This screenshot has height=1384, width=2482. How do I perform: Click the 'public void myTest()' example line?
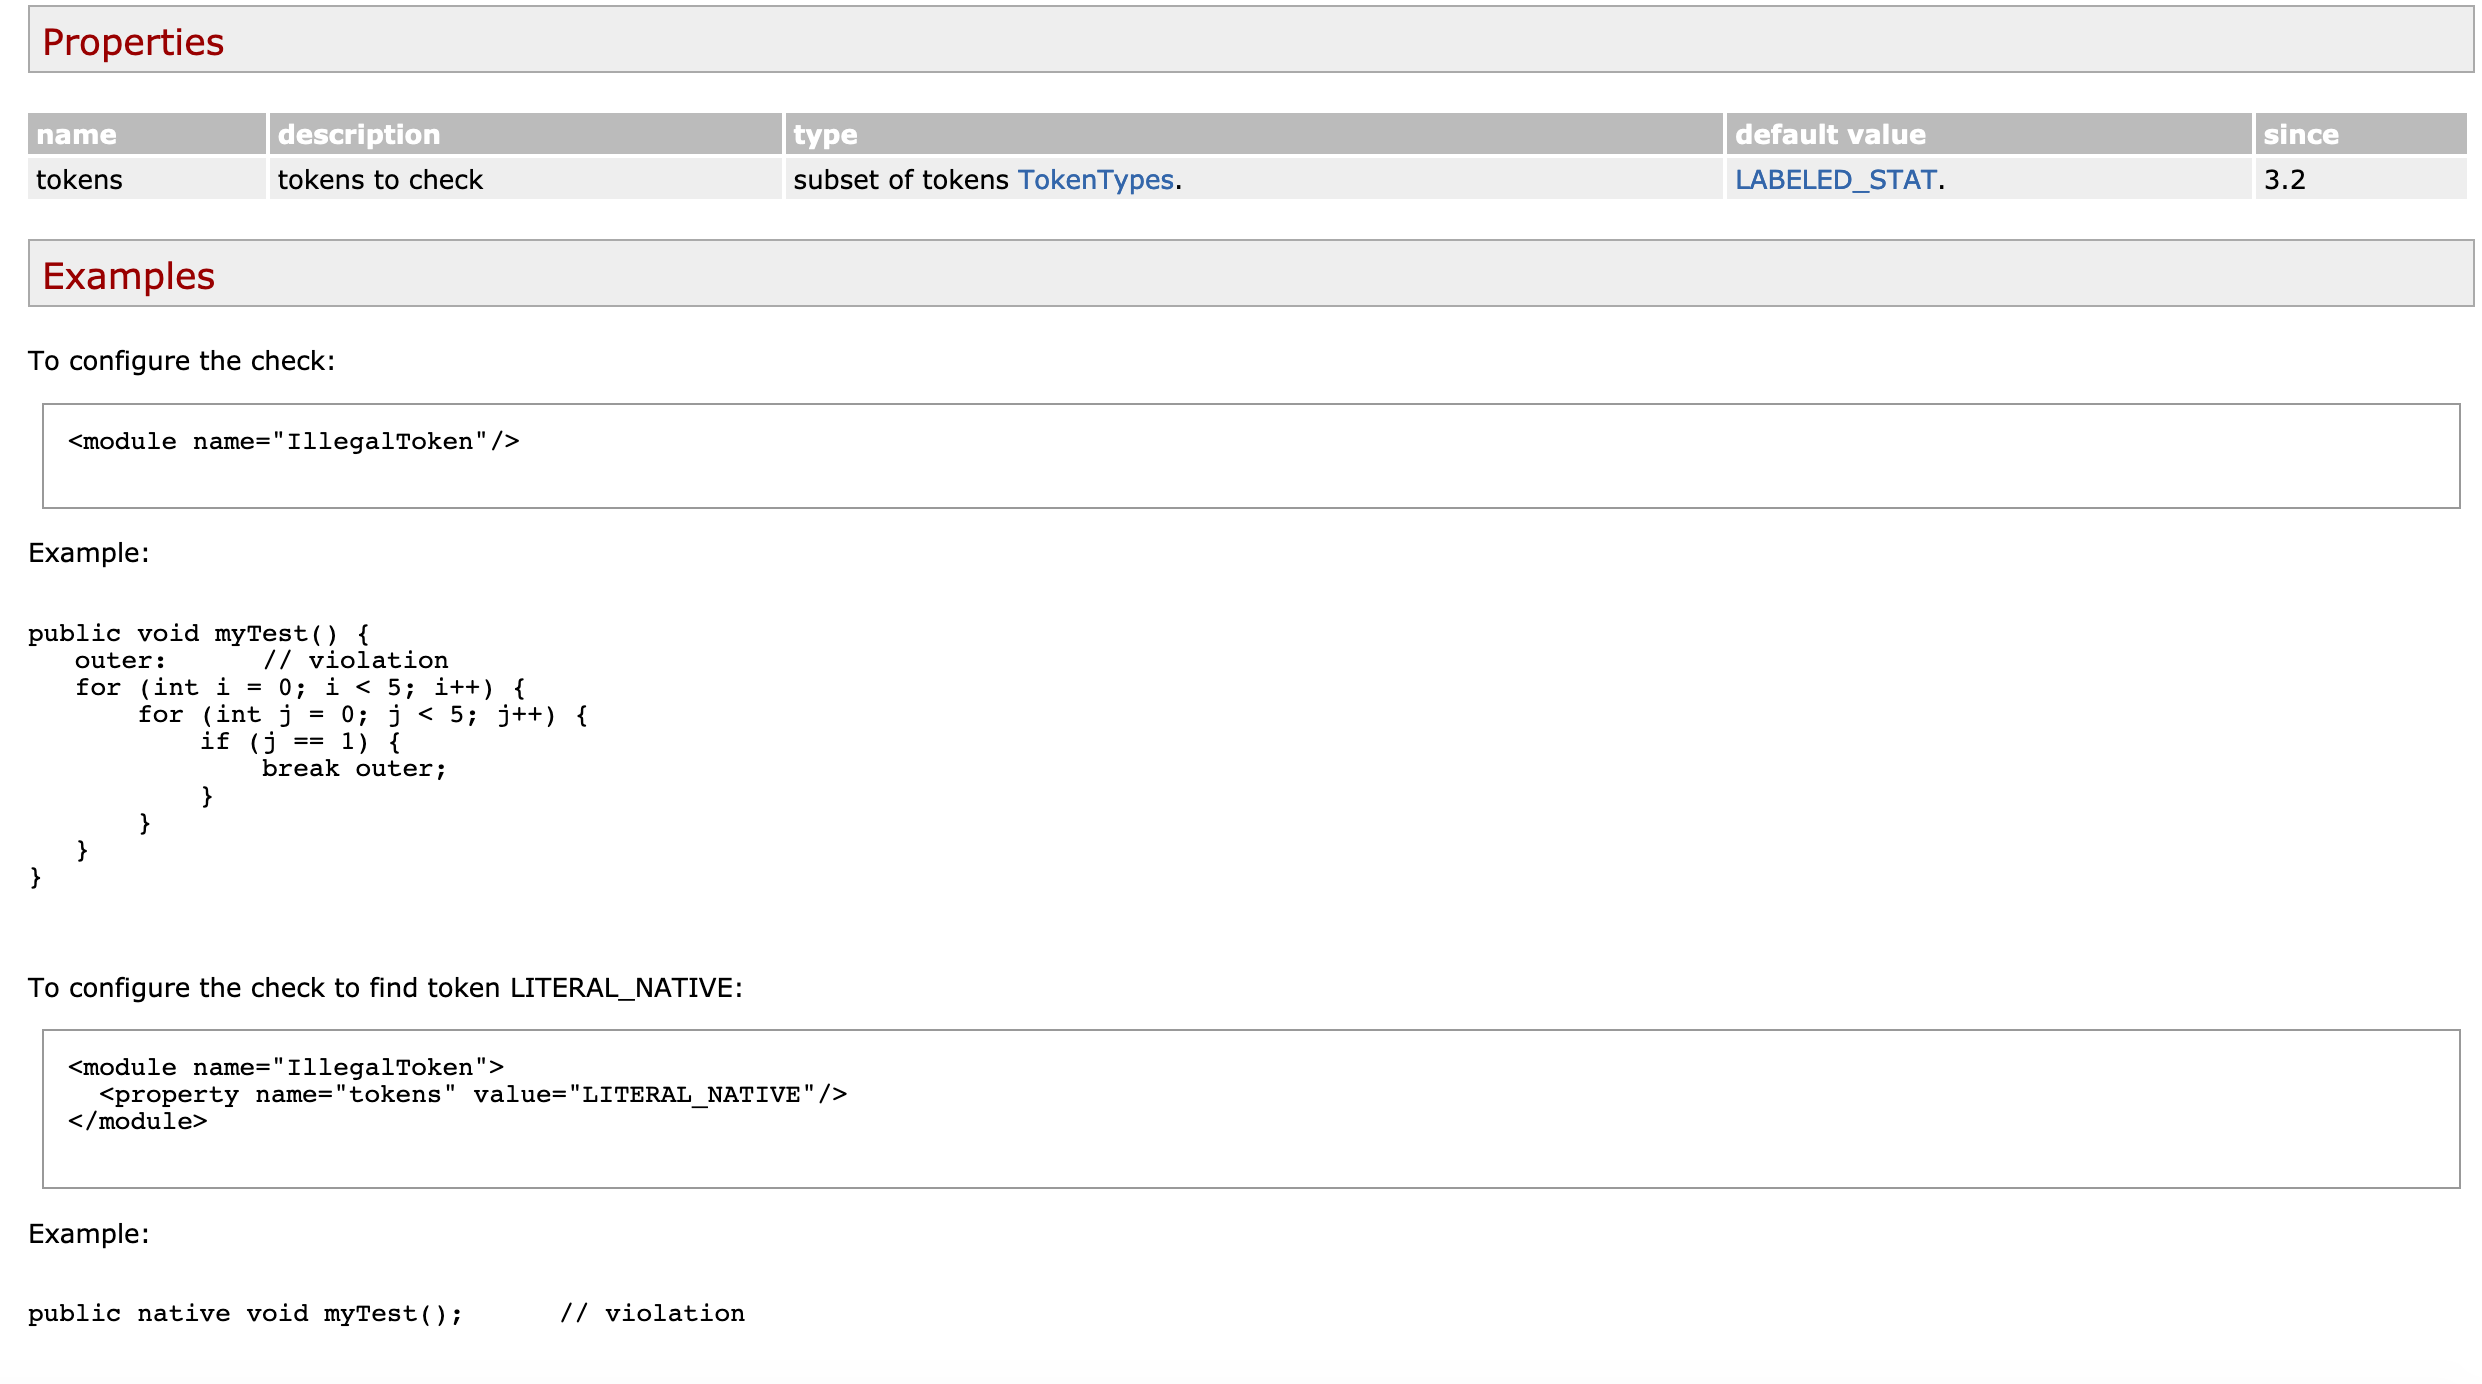[199, 632]
